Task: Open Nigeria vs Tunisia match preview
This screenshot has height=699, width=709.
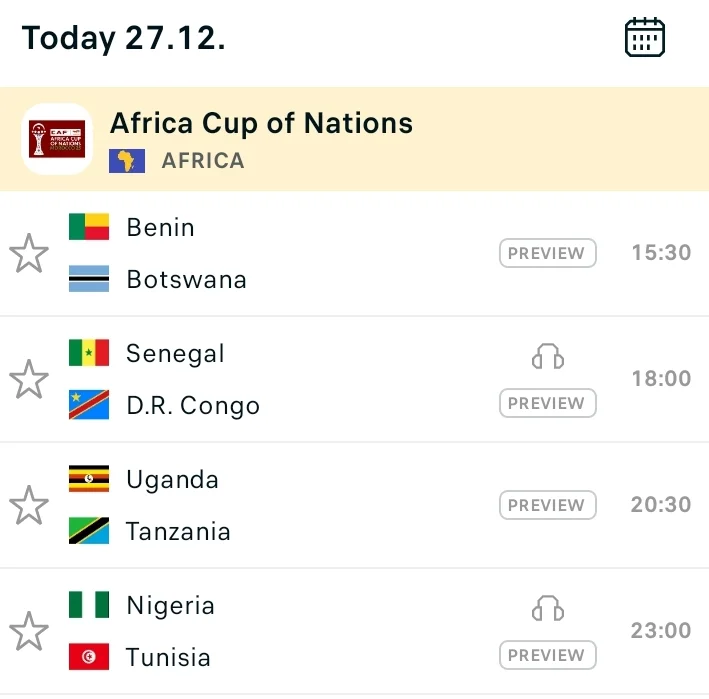Action: pyautogui.click(x=547, y=656)
